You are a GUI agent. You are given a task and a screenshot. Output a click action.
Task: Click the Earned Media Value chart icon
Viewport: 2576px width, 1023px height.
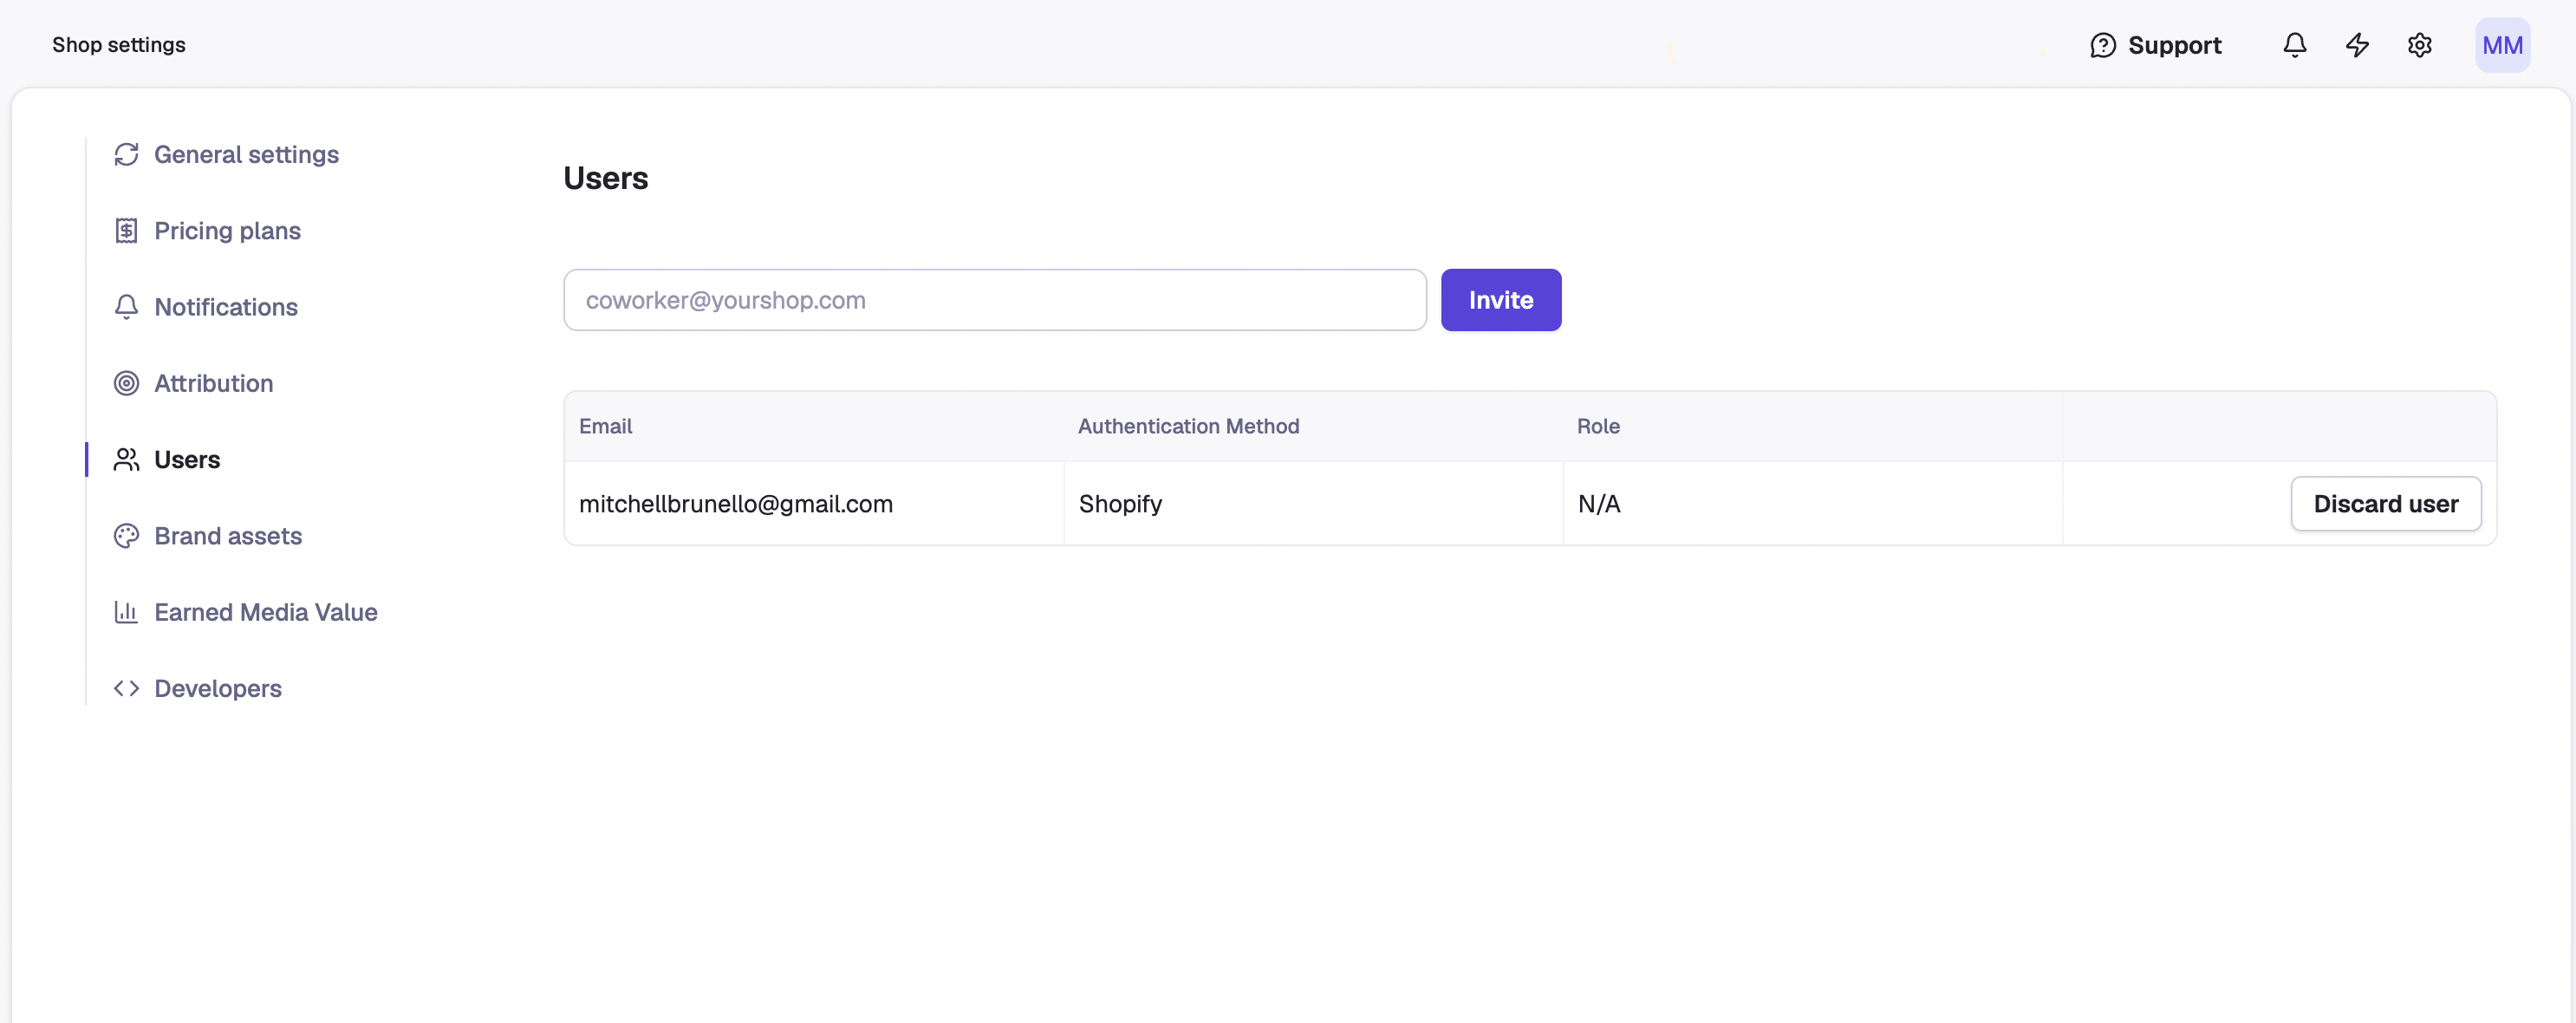point(126,612)
